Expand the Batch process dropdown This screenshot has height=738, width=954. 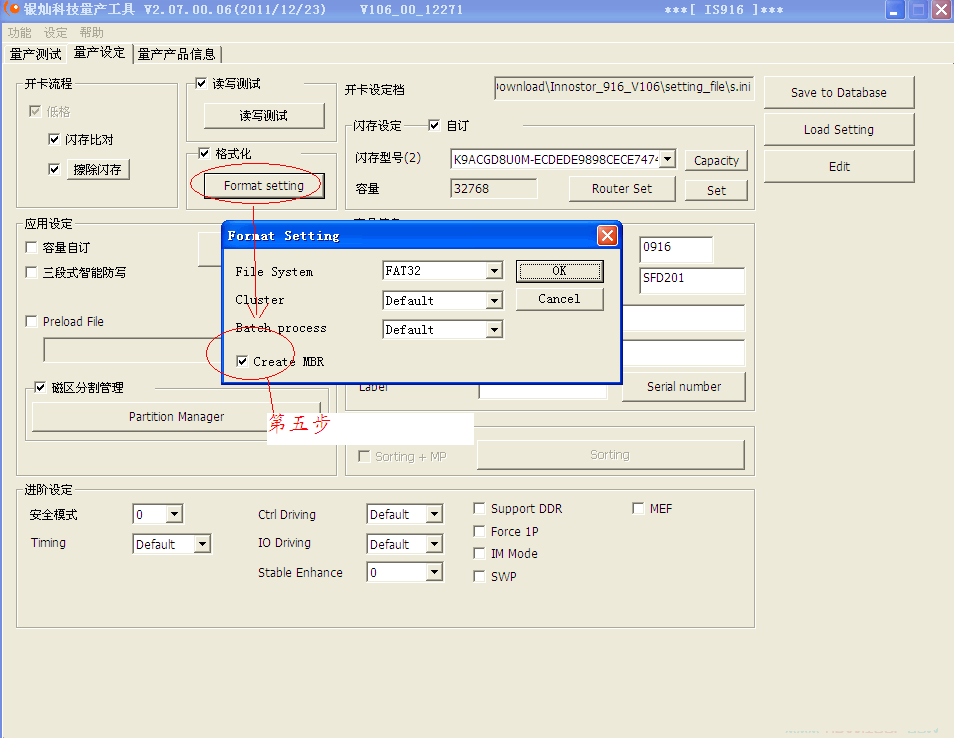493,329
